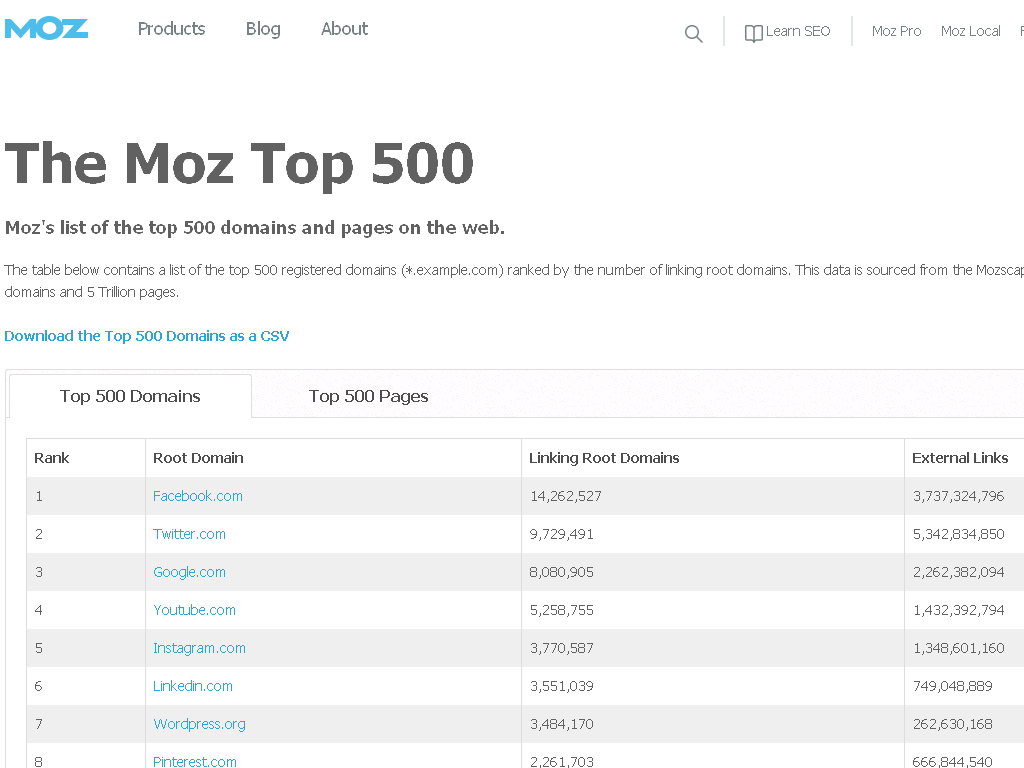Select value 3,770,587 for Instagram
1024x768 pixels.
click(x=562, y=648)
